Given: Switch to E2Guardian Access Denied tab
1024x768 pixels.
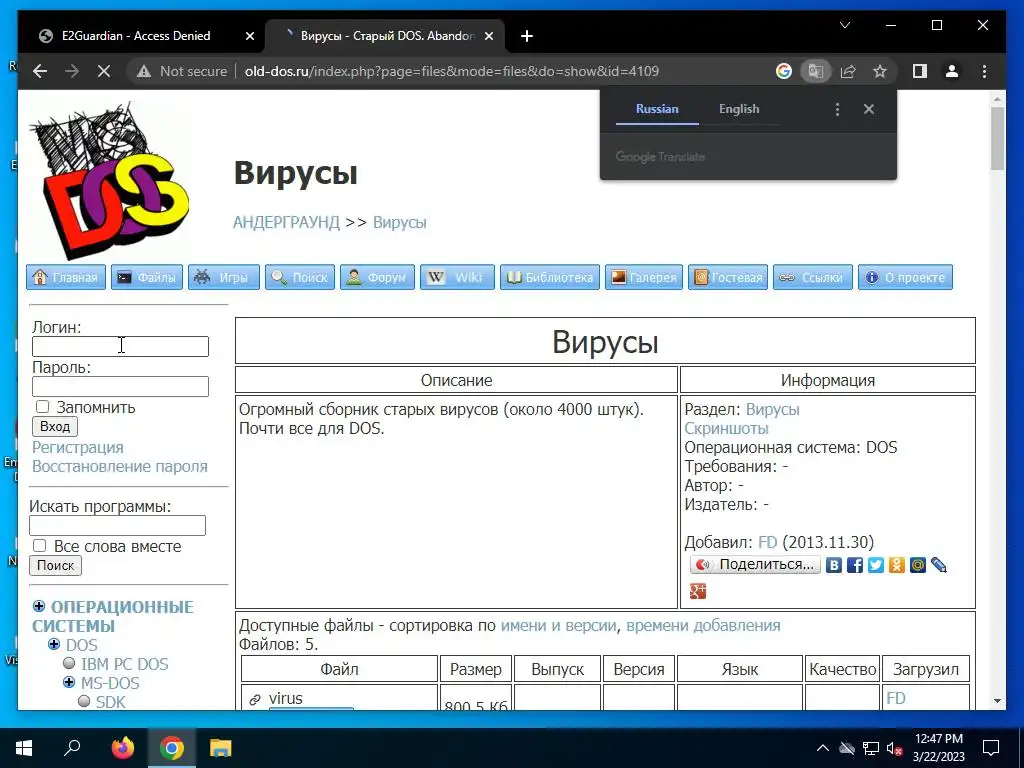Looking at the screenshot, I should [136, 36].
